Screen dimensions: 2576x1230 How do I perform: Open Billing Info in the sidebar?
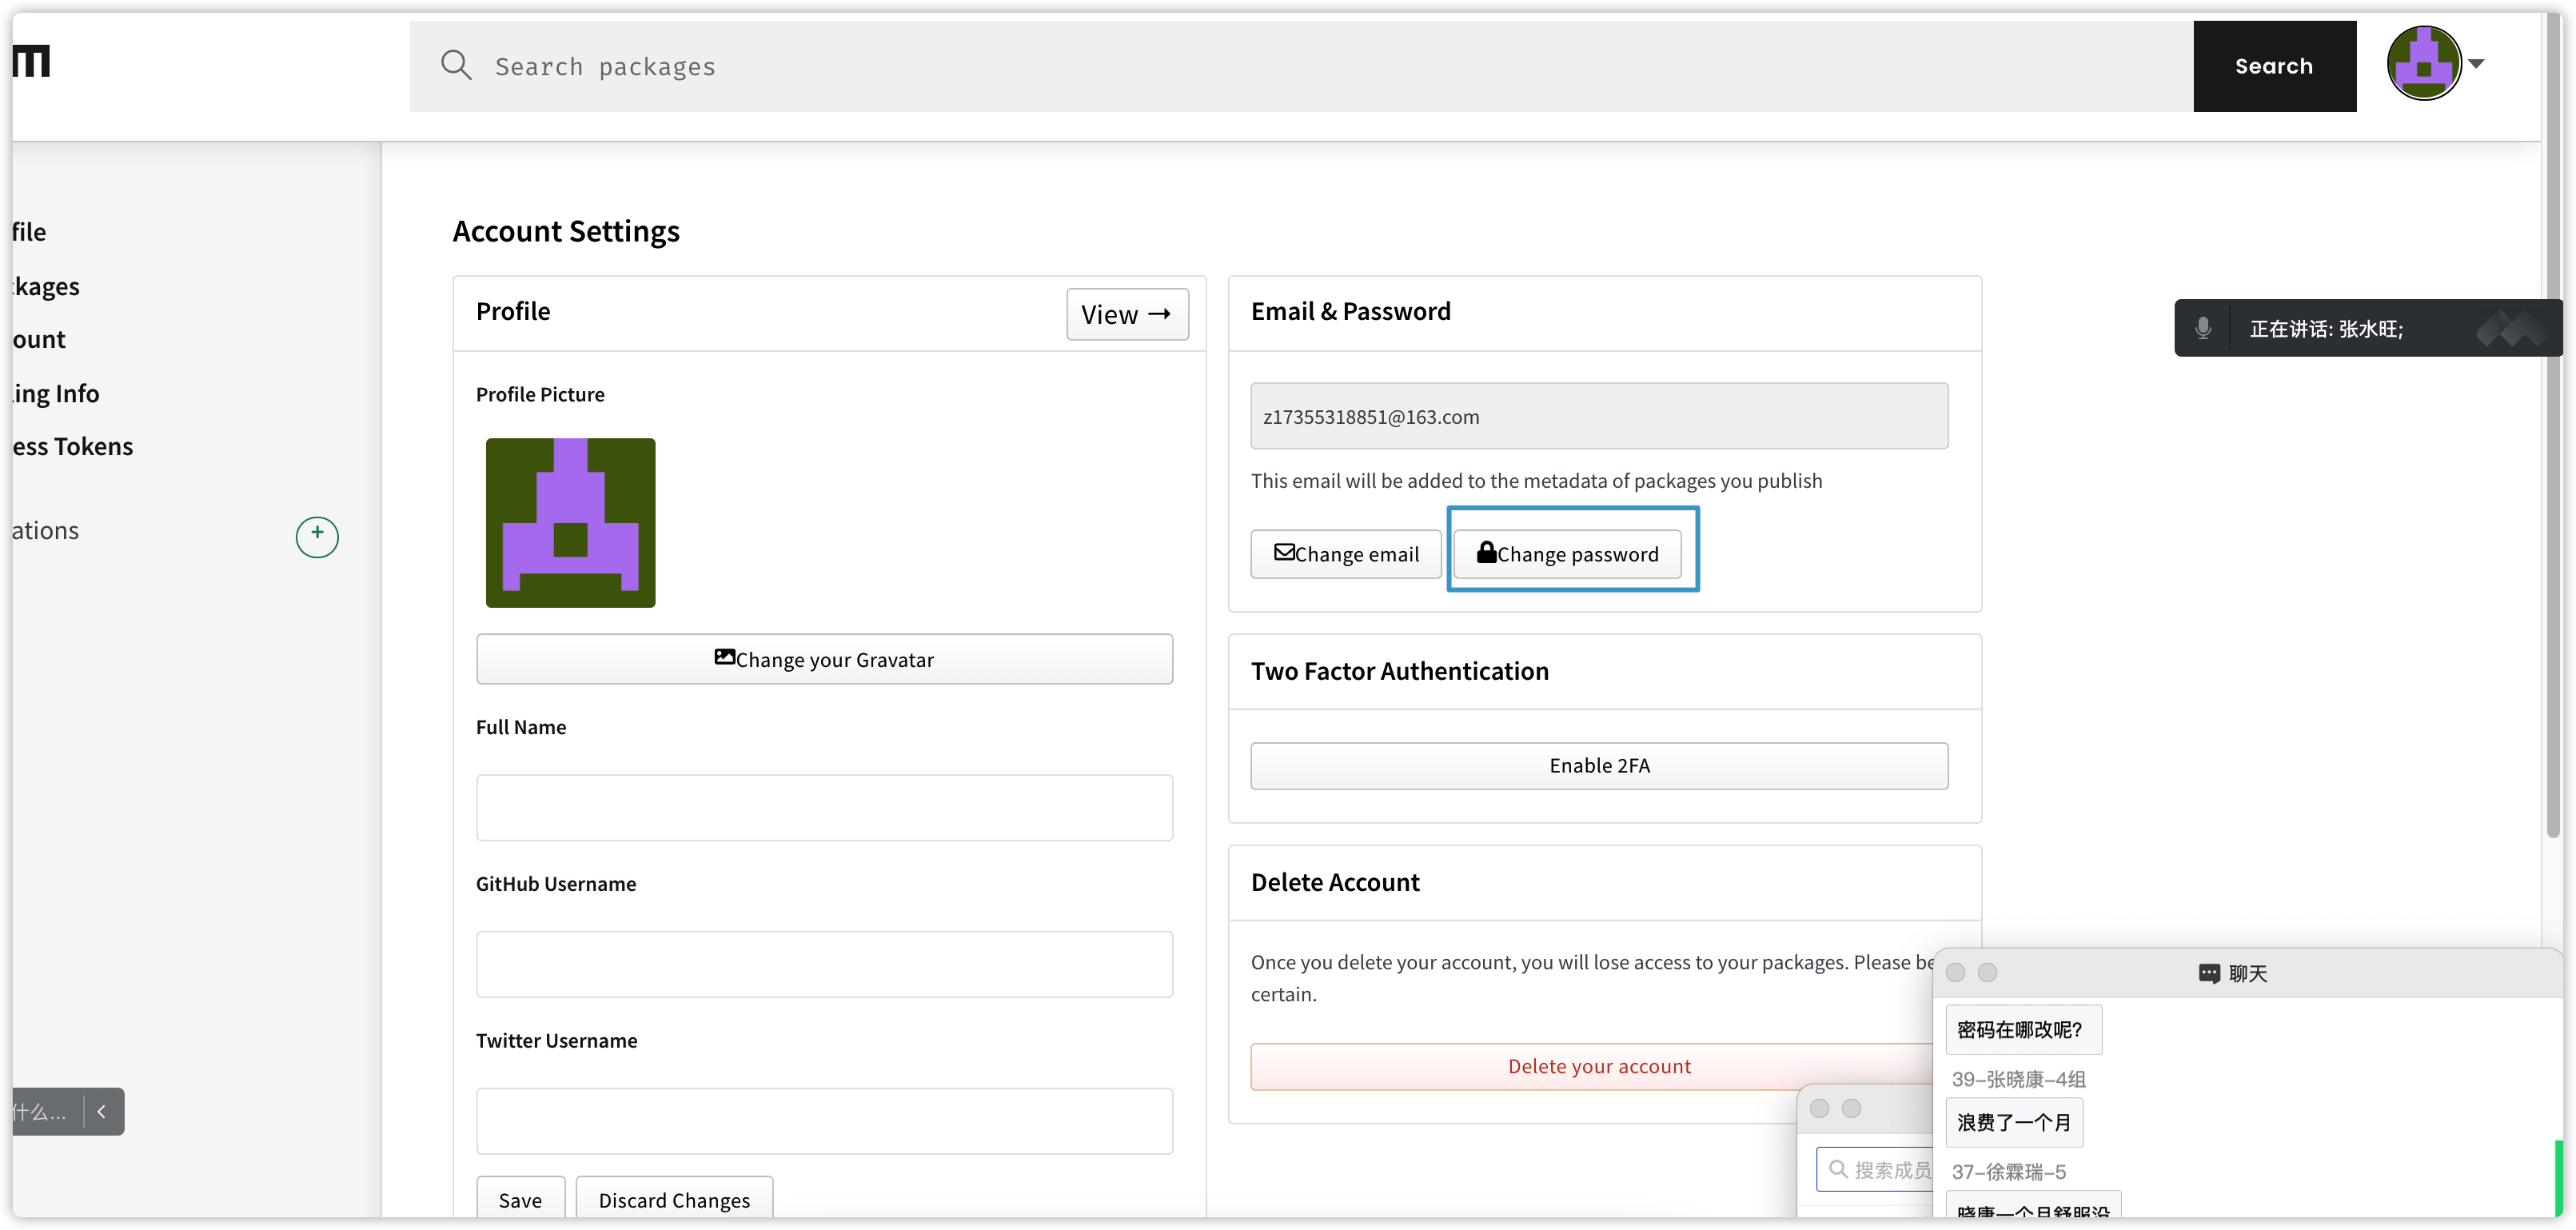click(56, 393)
